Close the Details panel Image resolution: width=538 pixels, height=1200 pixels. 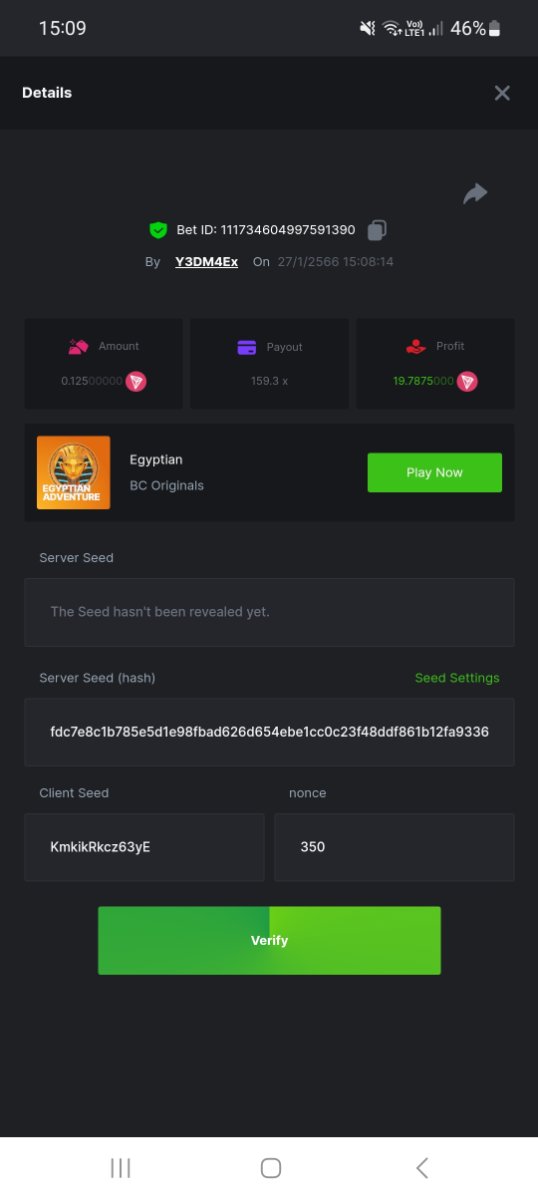point(502,93)
